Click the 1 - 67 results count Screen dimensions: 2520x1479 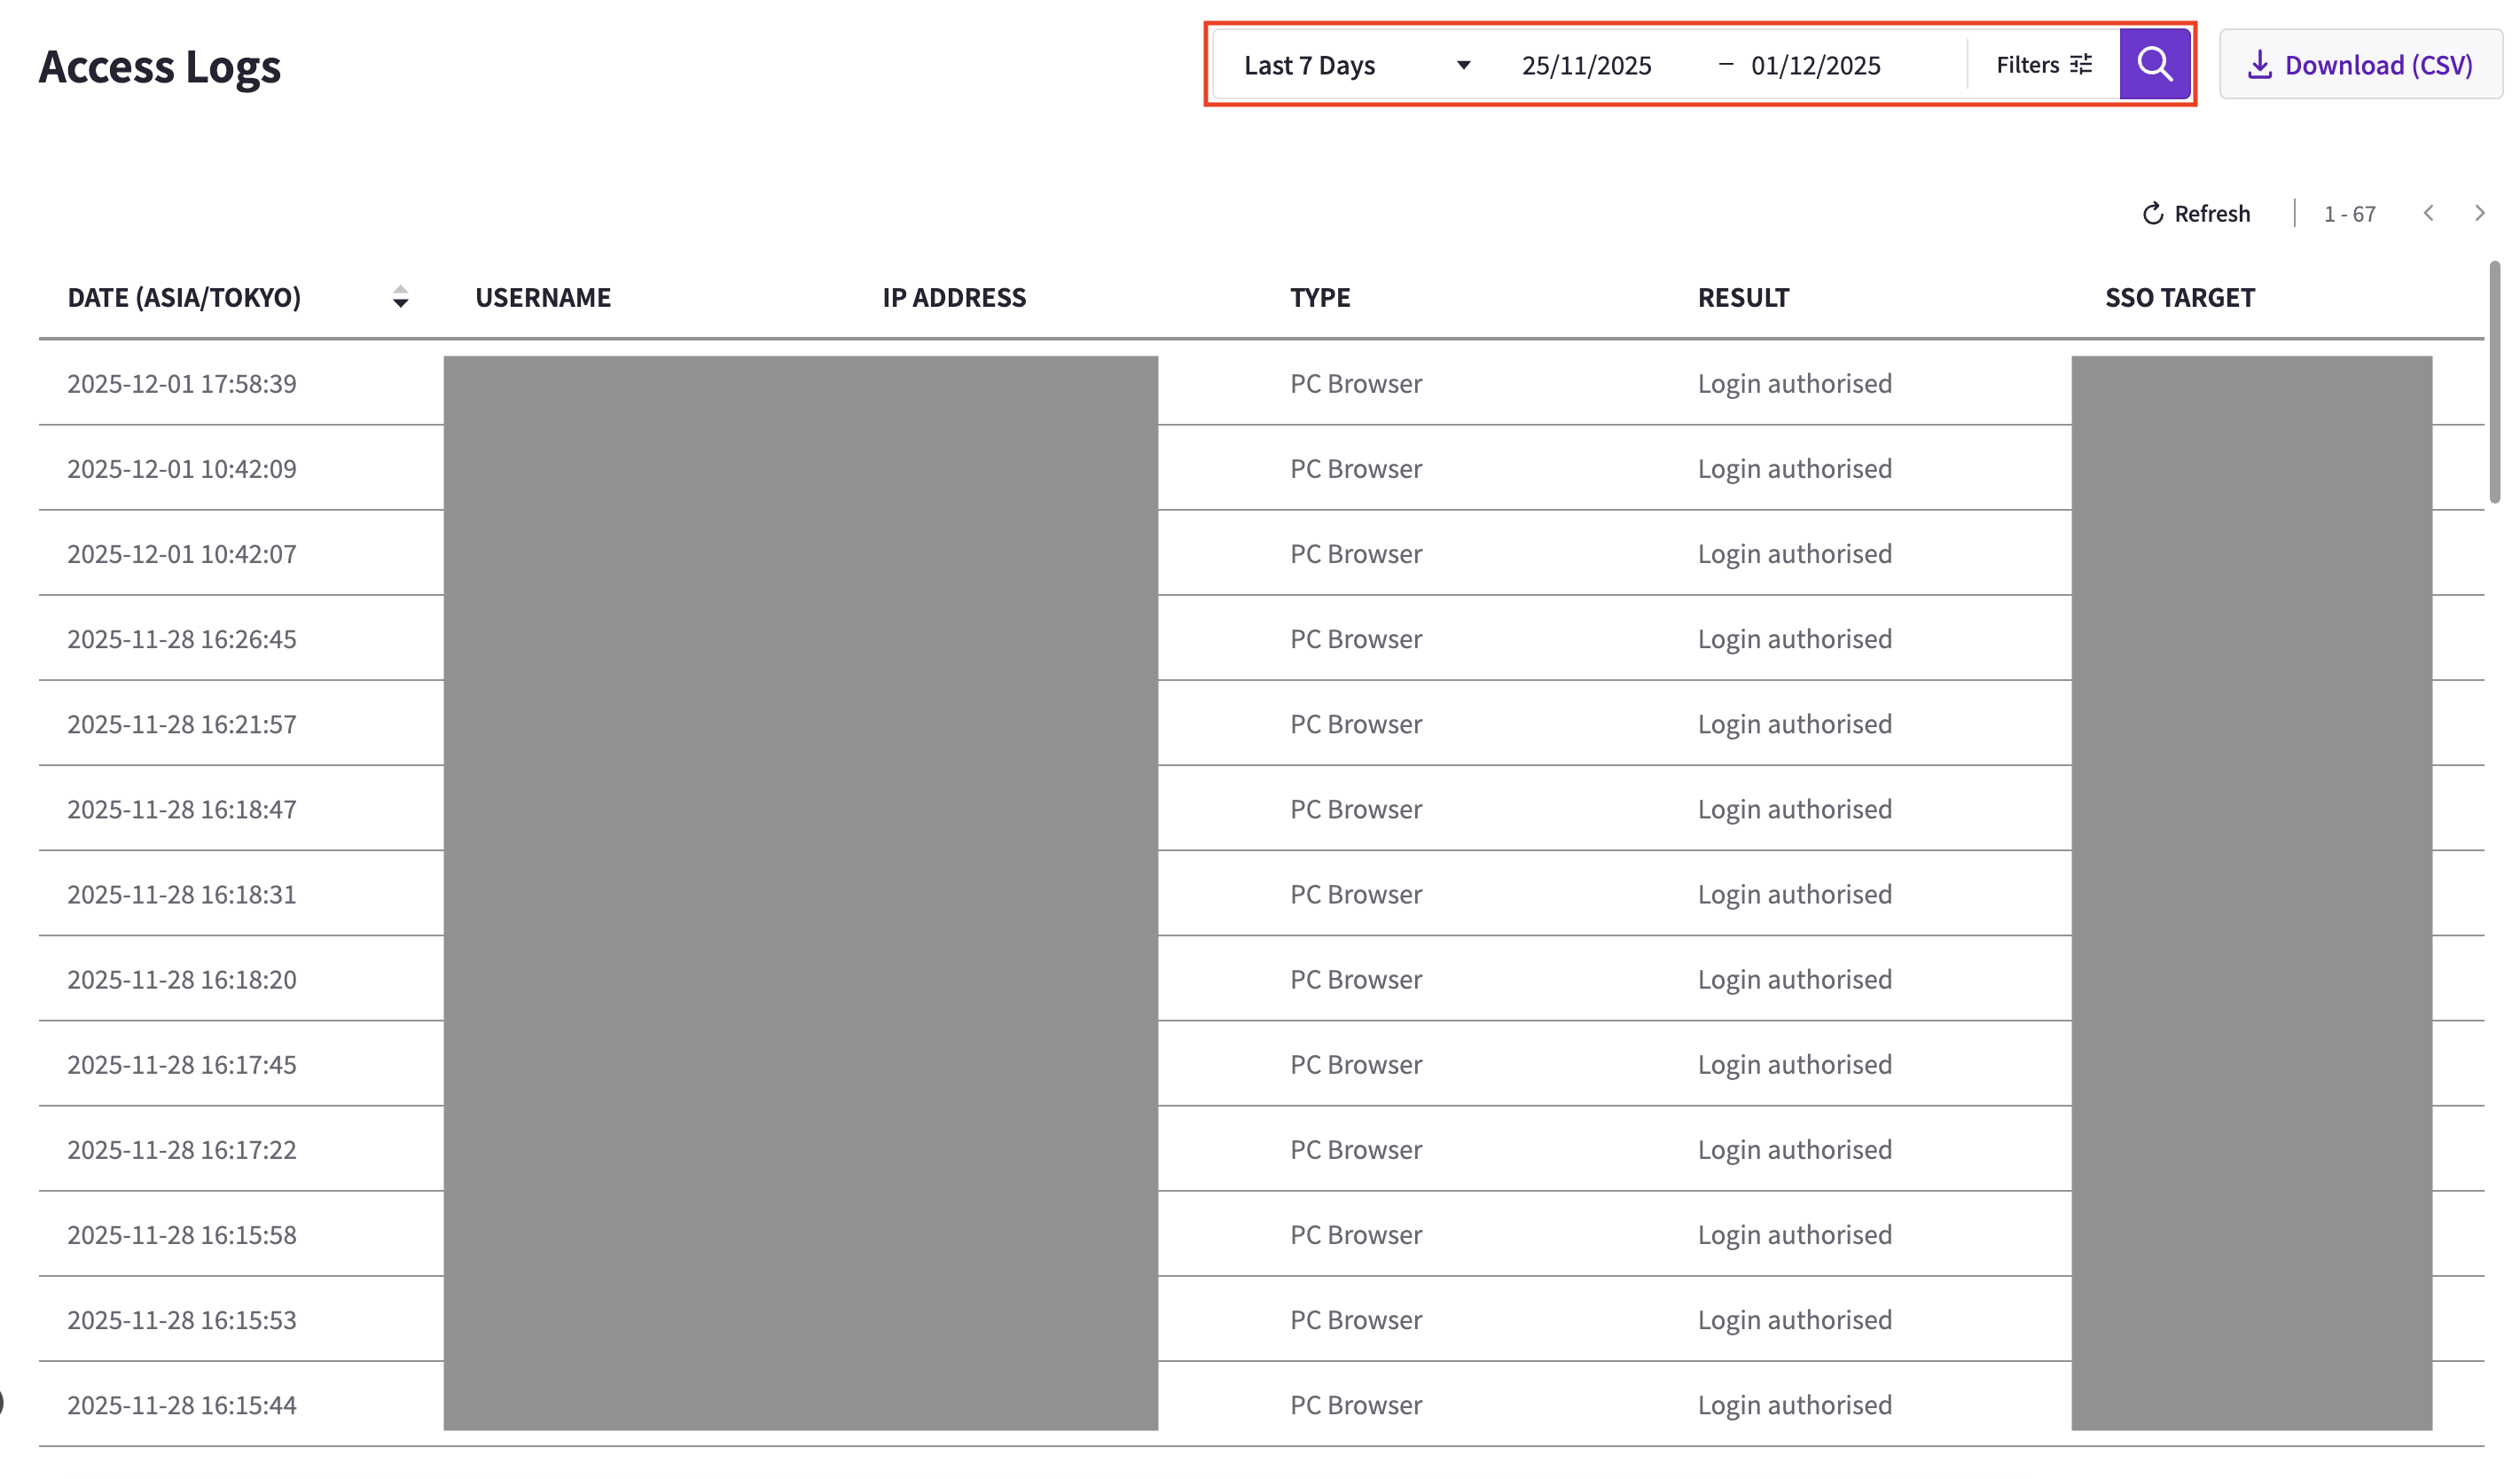point(2349,214)
